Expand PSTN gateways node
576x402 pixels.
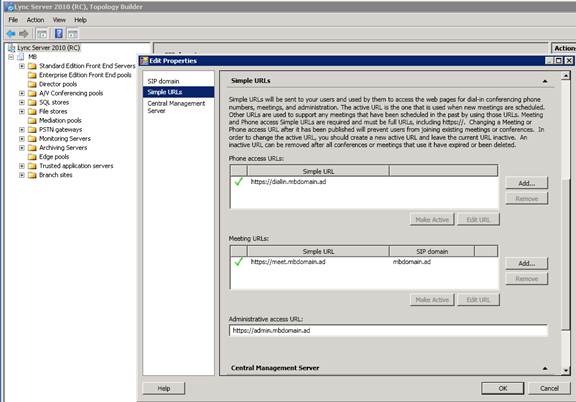[22, 130]
